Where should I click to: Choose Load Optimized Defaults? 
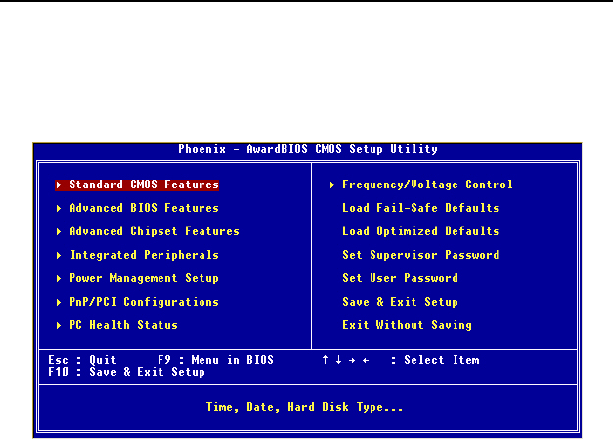coord(420,232)
